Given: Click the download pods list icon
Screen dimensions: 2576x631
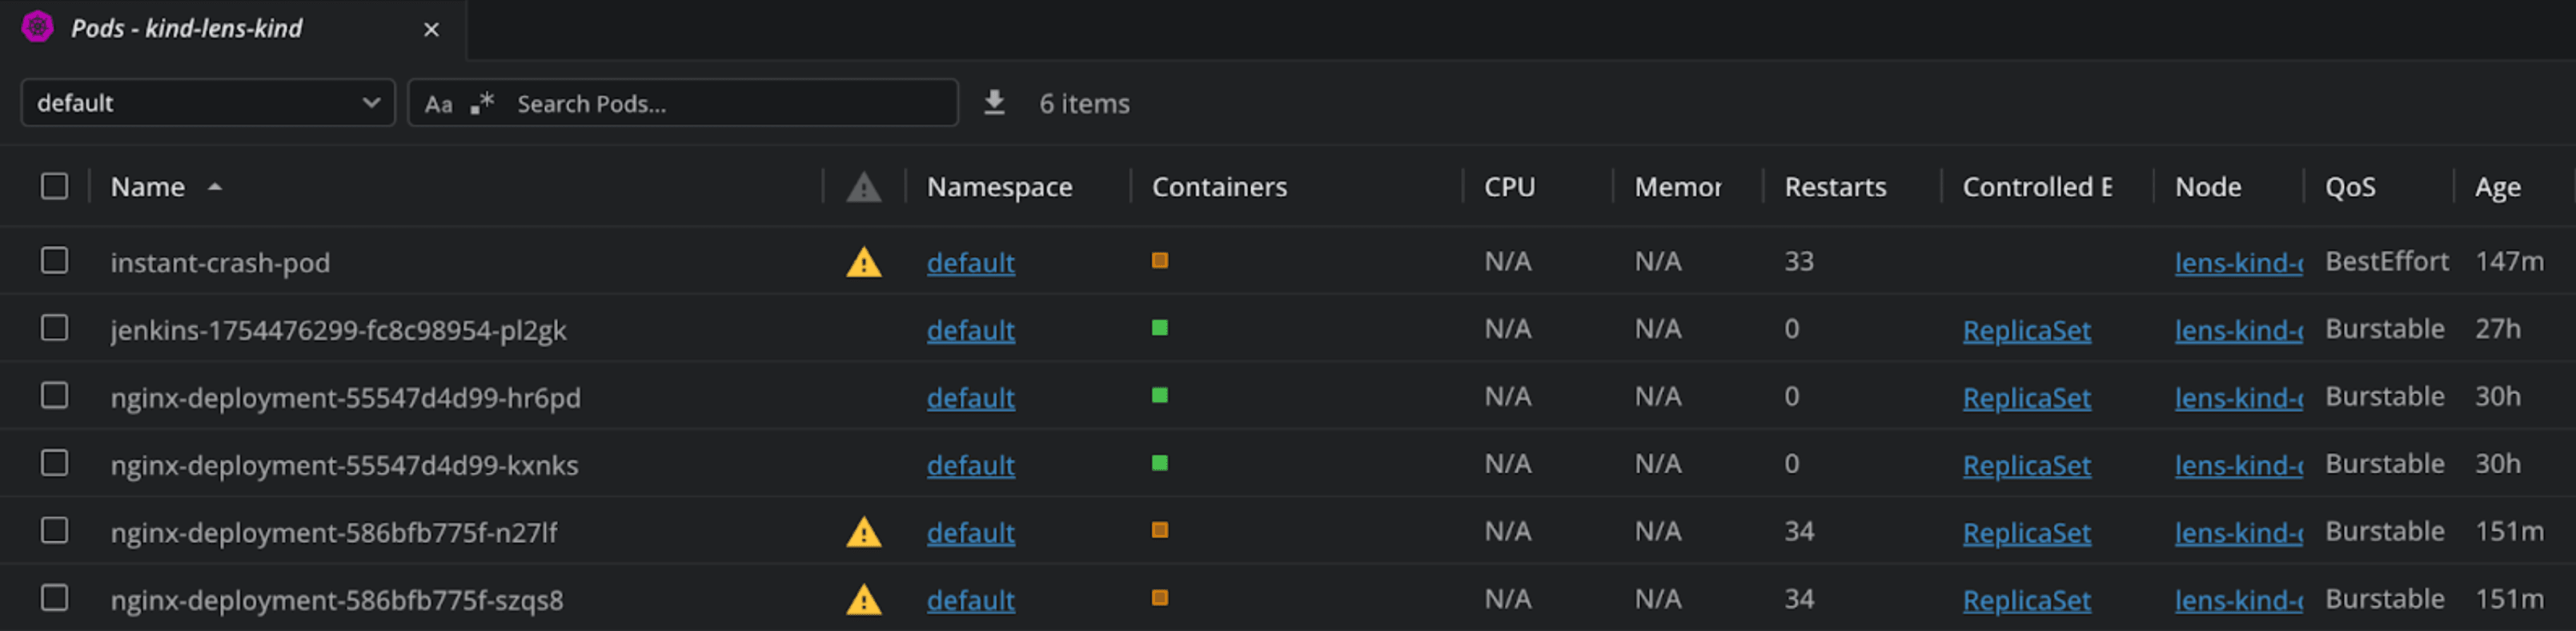Looking at the screenshot, I should [x=994, y=103].
